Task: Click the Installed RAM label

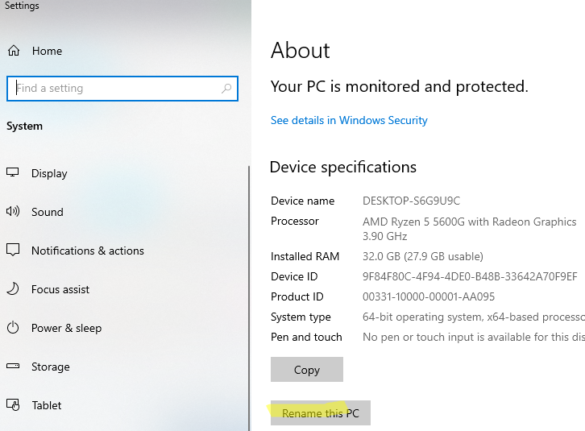Action: click(305, 256)
